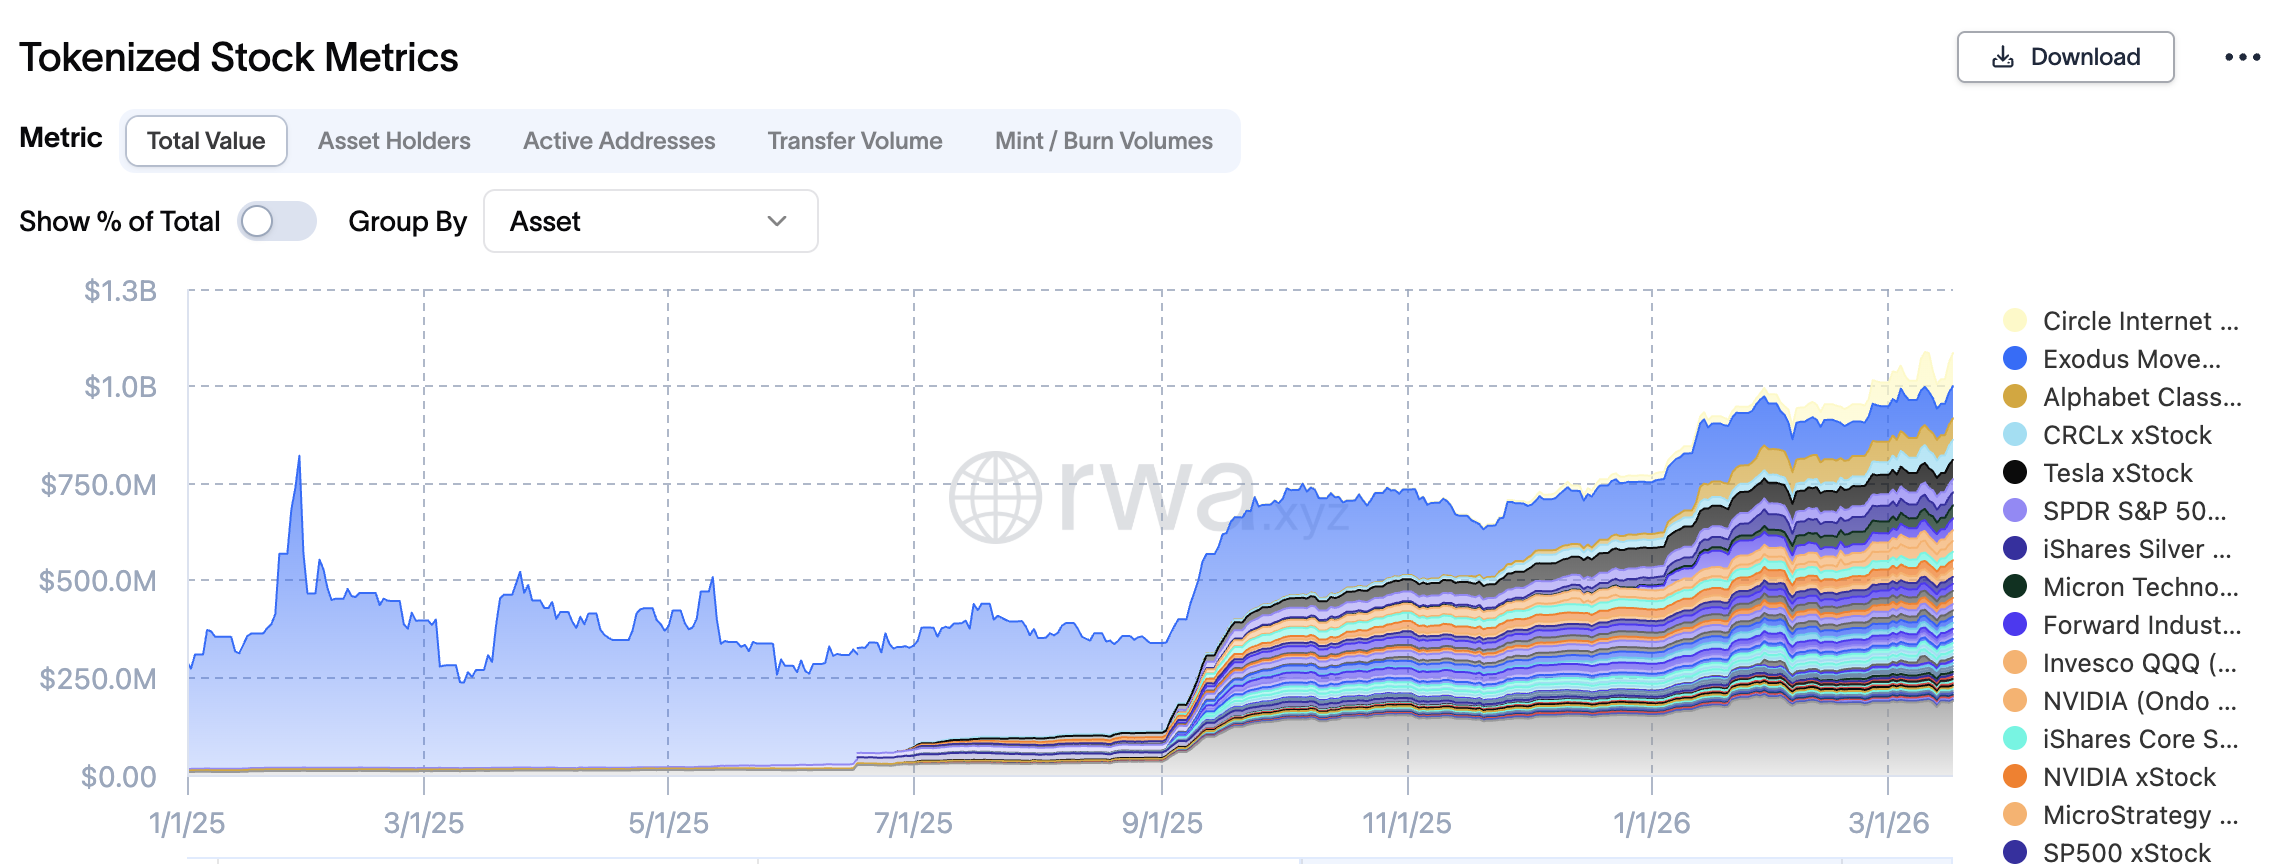
Task: Click the CRCLx xStock legend color dot
Action: click(x=2015, y=435)
